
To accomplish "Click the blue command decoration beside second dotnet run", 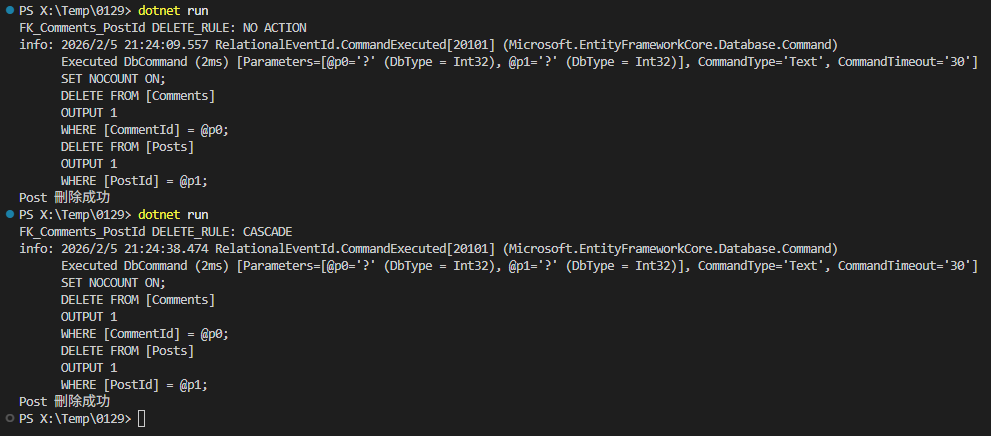I will coord(9,214).
